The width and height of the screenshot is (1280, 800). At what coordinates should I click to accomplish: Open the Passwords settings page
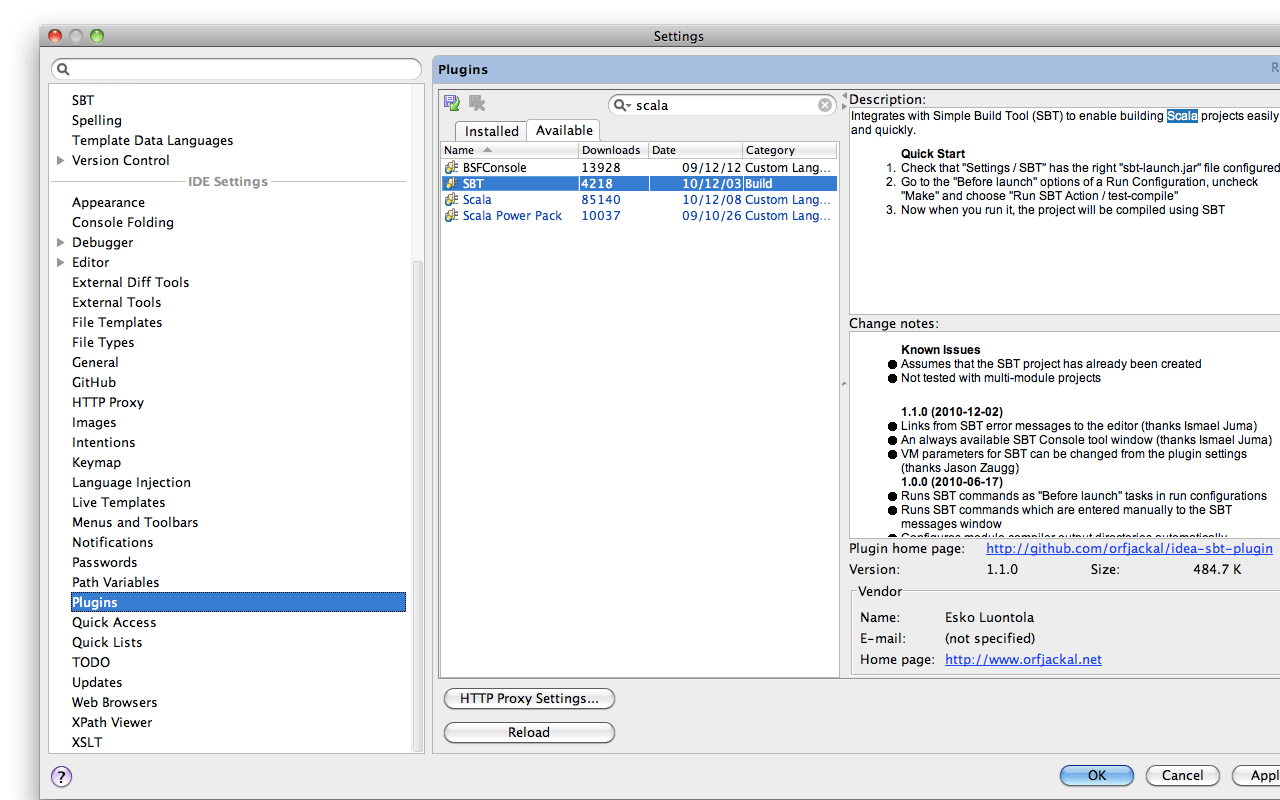click(104, 562)
